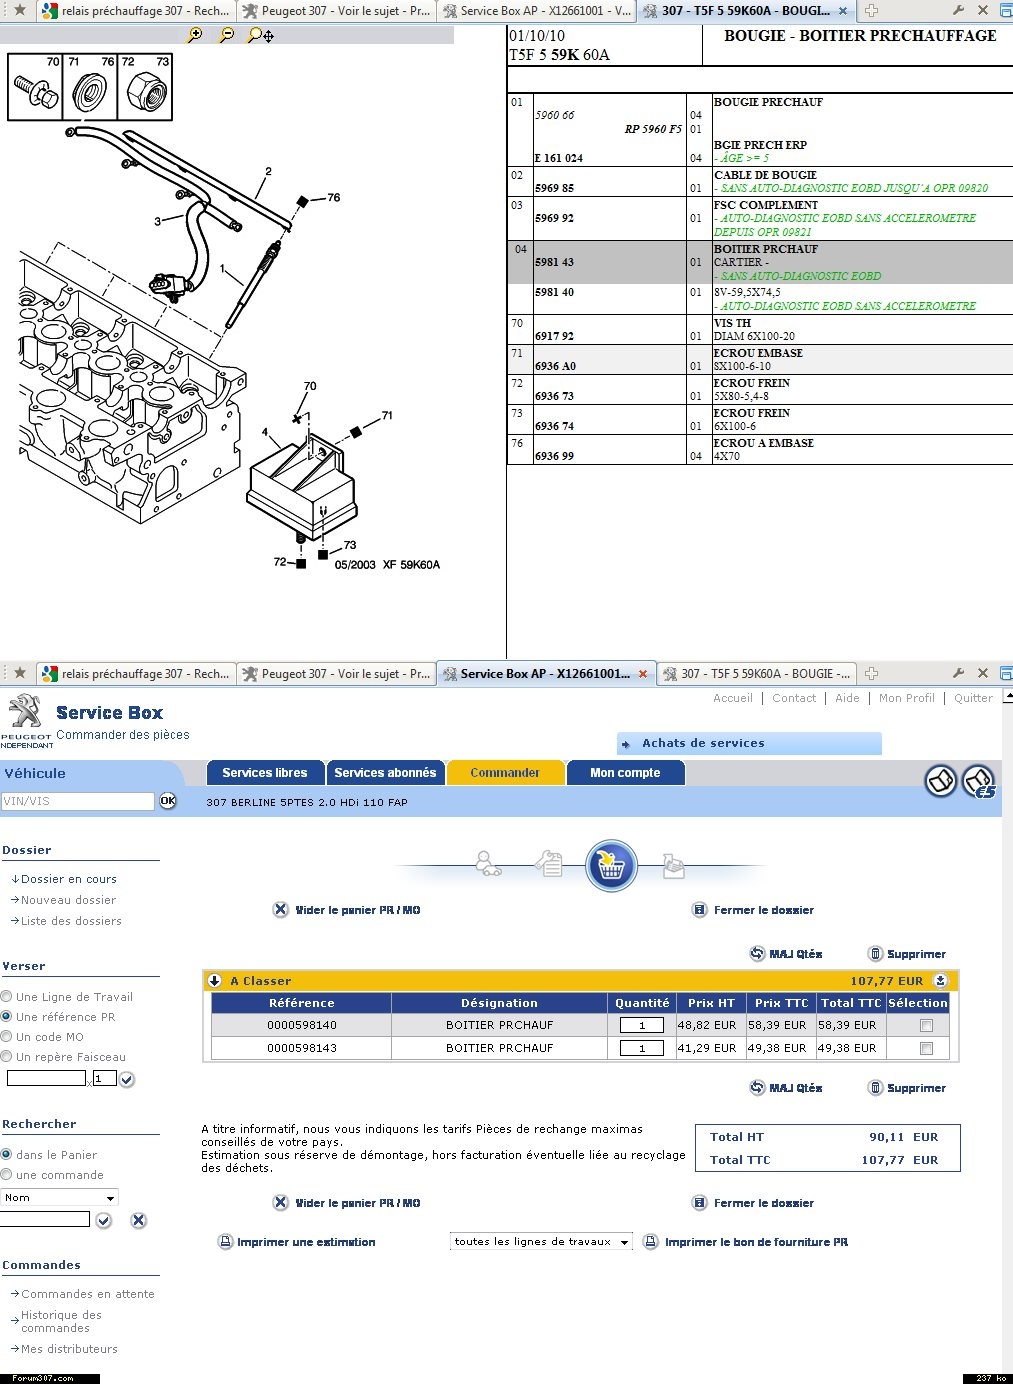This screenshot has height=1384, width=1013.
Task: Switch to the Services libres tab
Action: click(x=265, y=773)
